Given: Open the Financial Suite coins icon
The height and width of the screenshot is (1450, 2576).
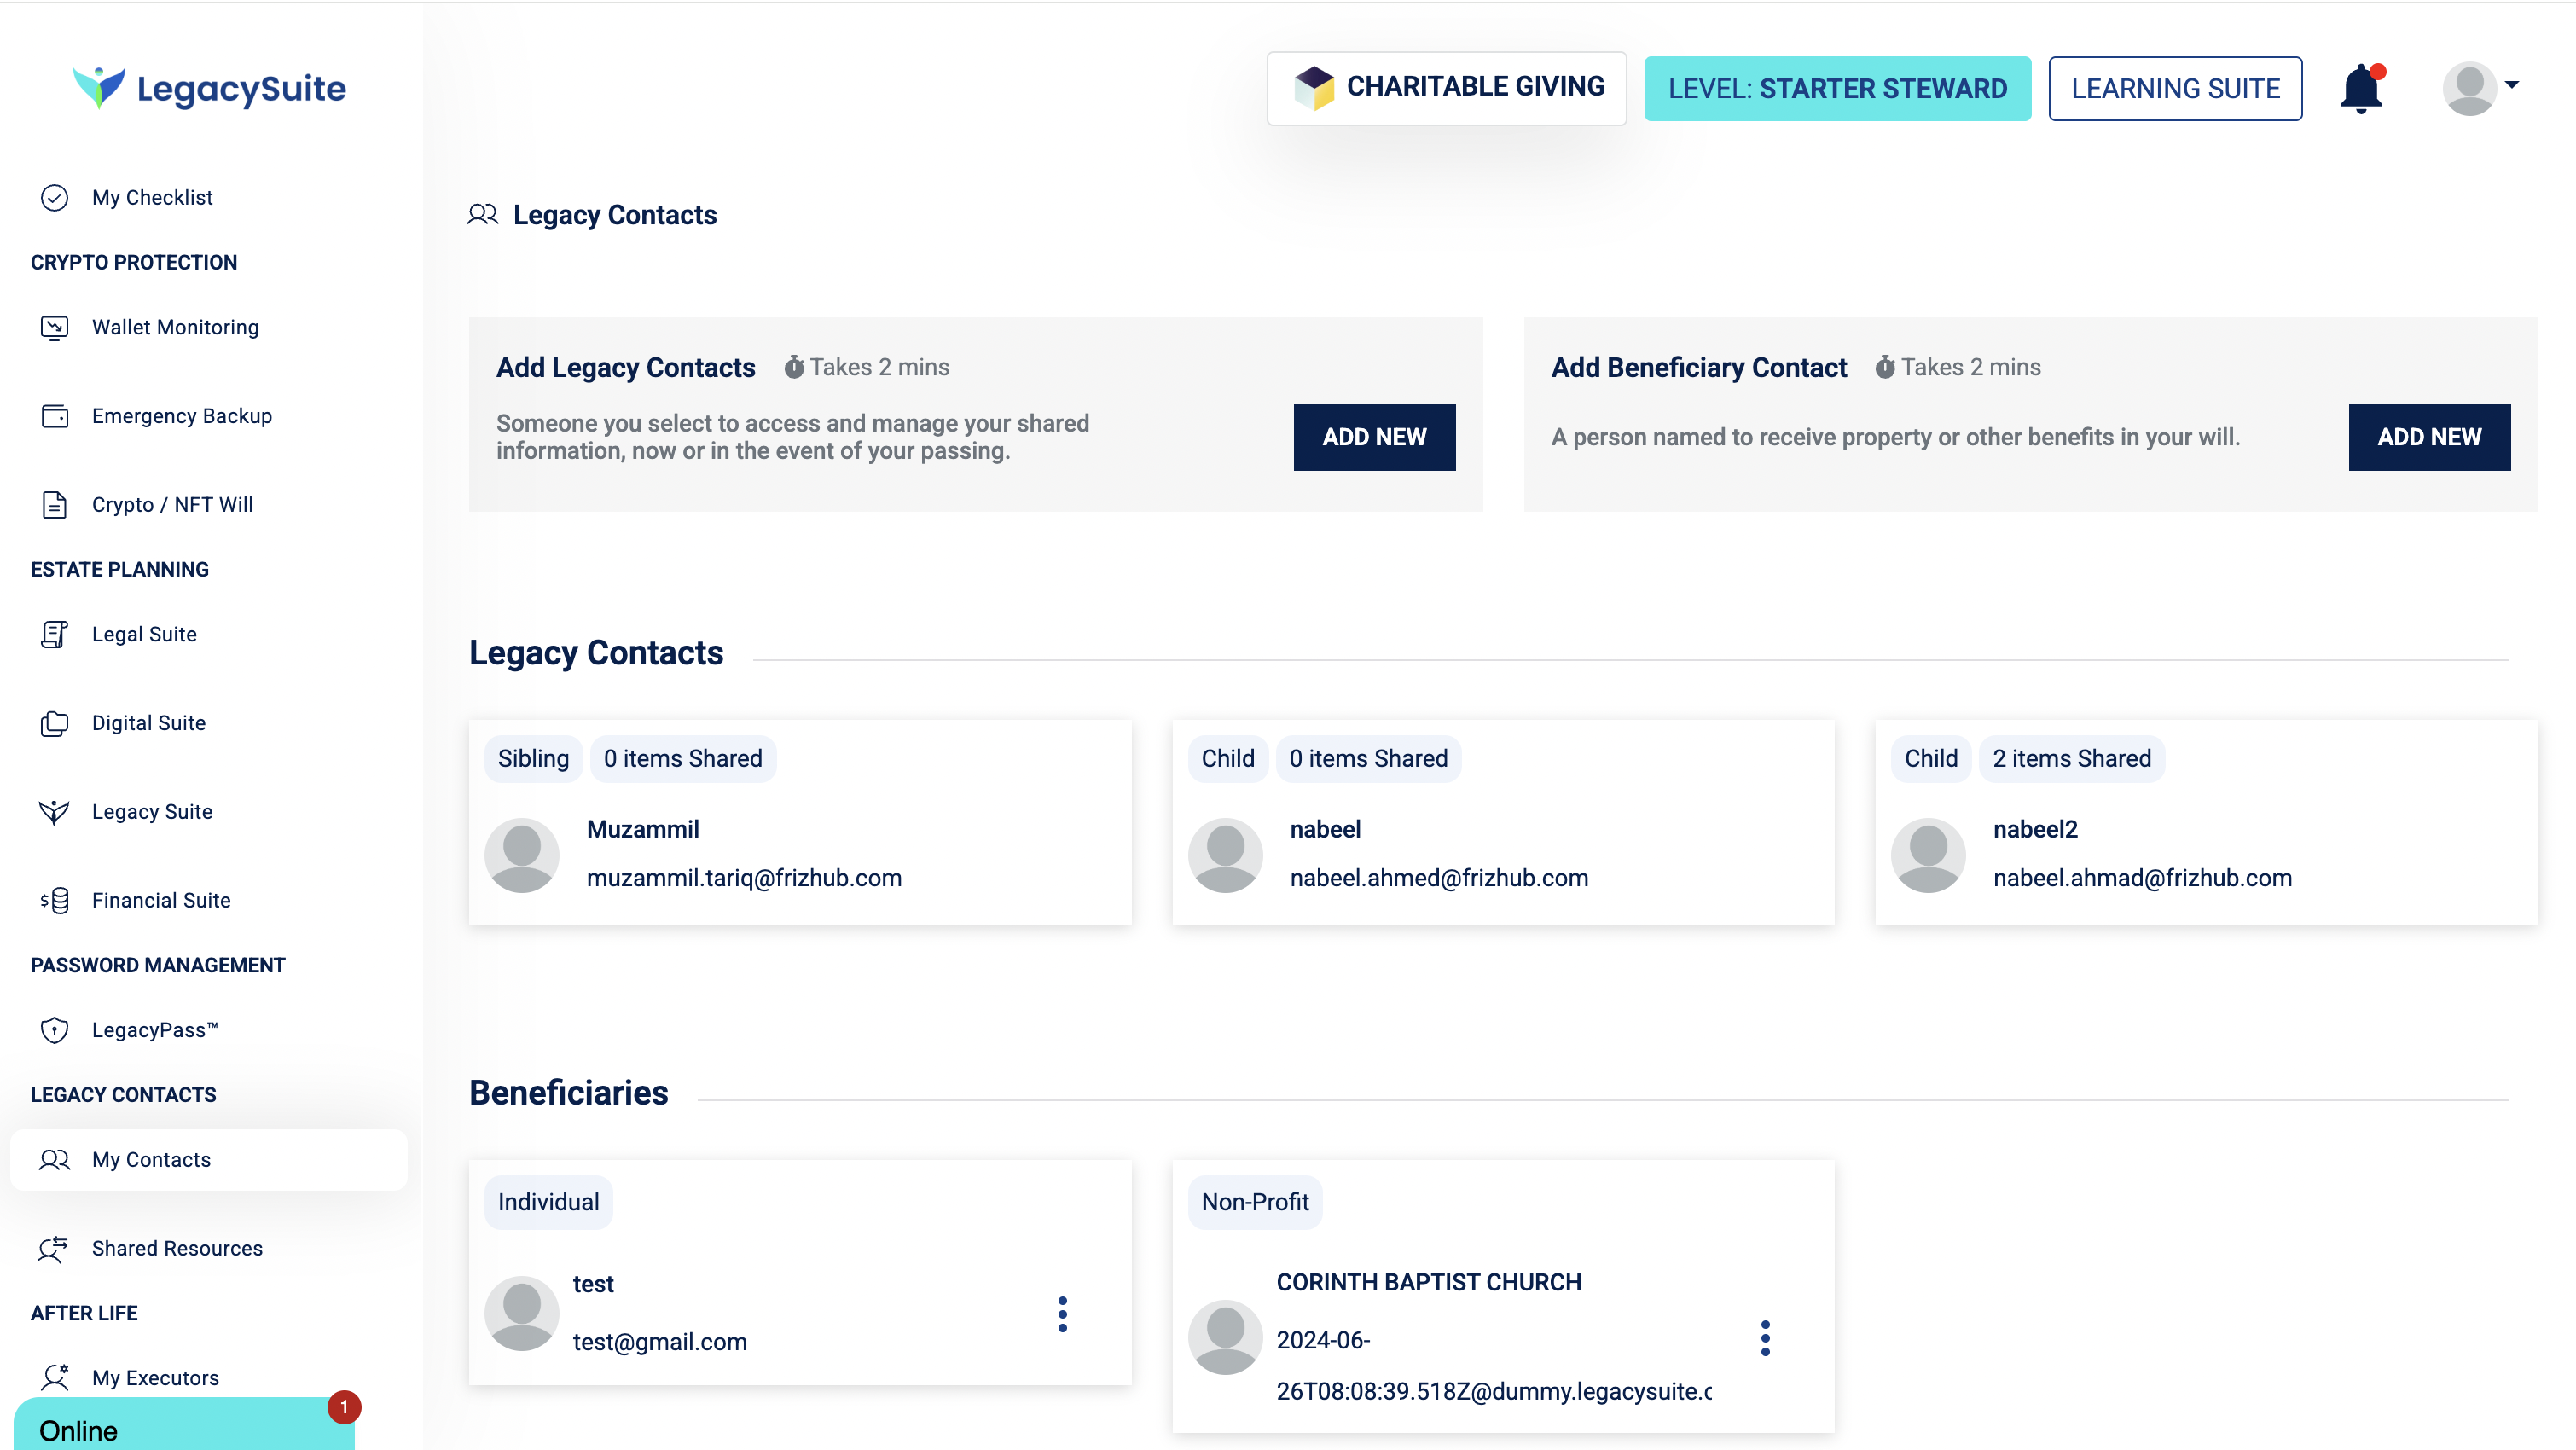Looking at the screenshot, I should tap(54, 900).
